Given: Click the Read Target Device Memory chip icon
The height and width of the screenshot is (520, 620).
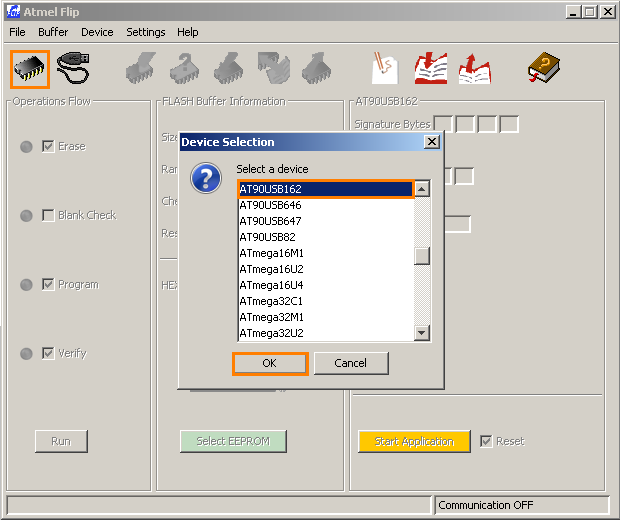Looking at the screenshot, I should 317,68.
